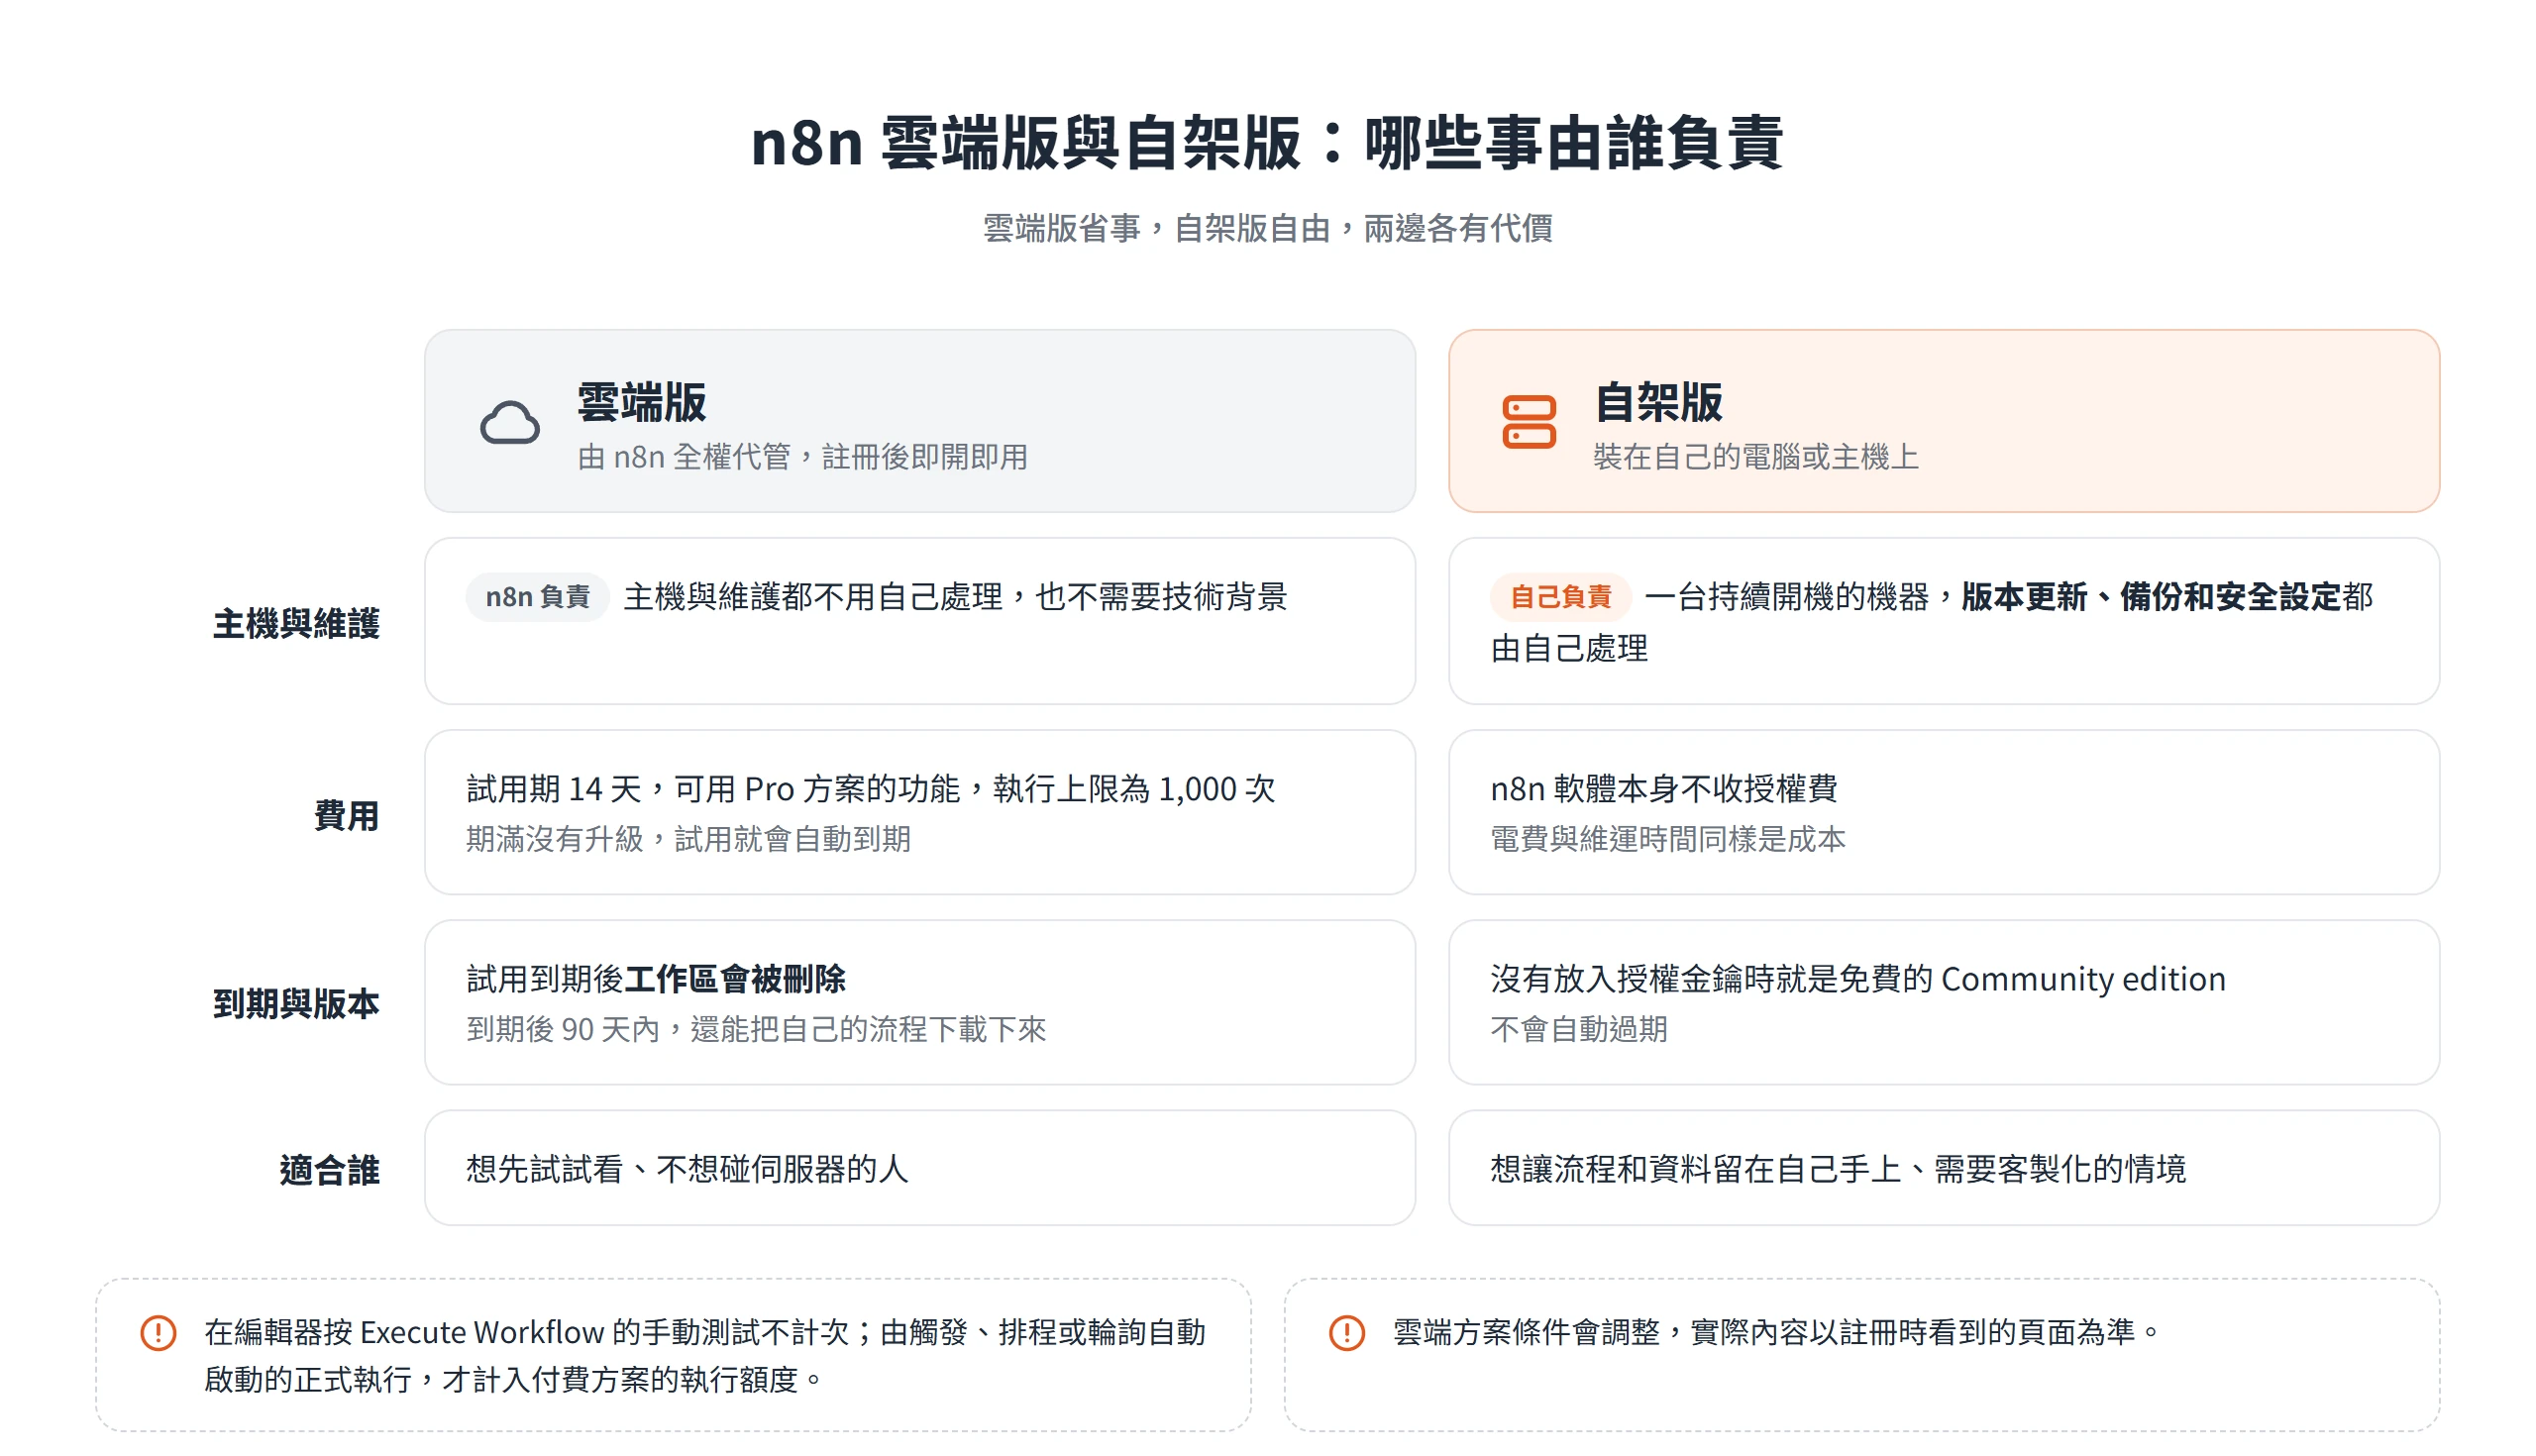Click 想先試試看、不想碰伺服器的人
2536x1456 pixels.
pyautogui.click(x=687, y=1169)
